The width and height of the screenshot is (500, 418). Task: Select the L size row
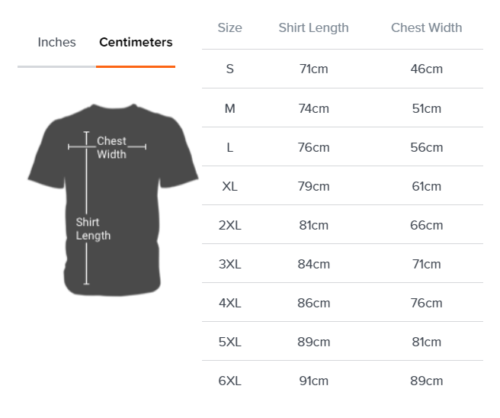(342, 147)
